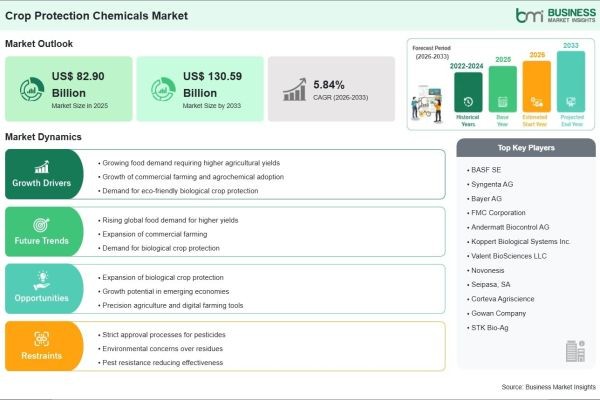Click 'Expansion of biological crop protection' bullet

[x=161, y=278]
